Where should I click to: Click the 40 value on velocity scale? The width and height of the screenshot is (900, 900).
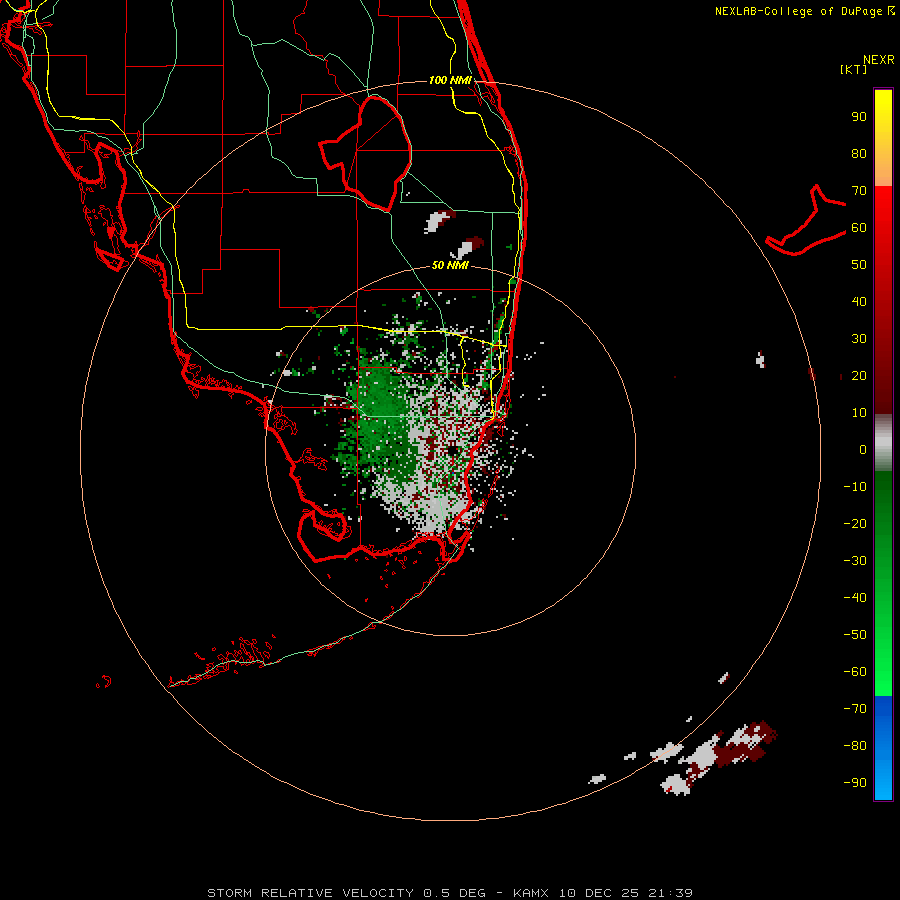[x=859, y=301]
